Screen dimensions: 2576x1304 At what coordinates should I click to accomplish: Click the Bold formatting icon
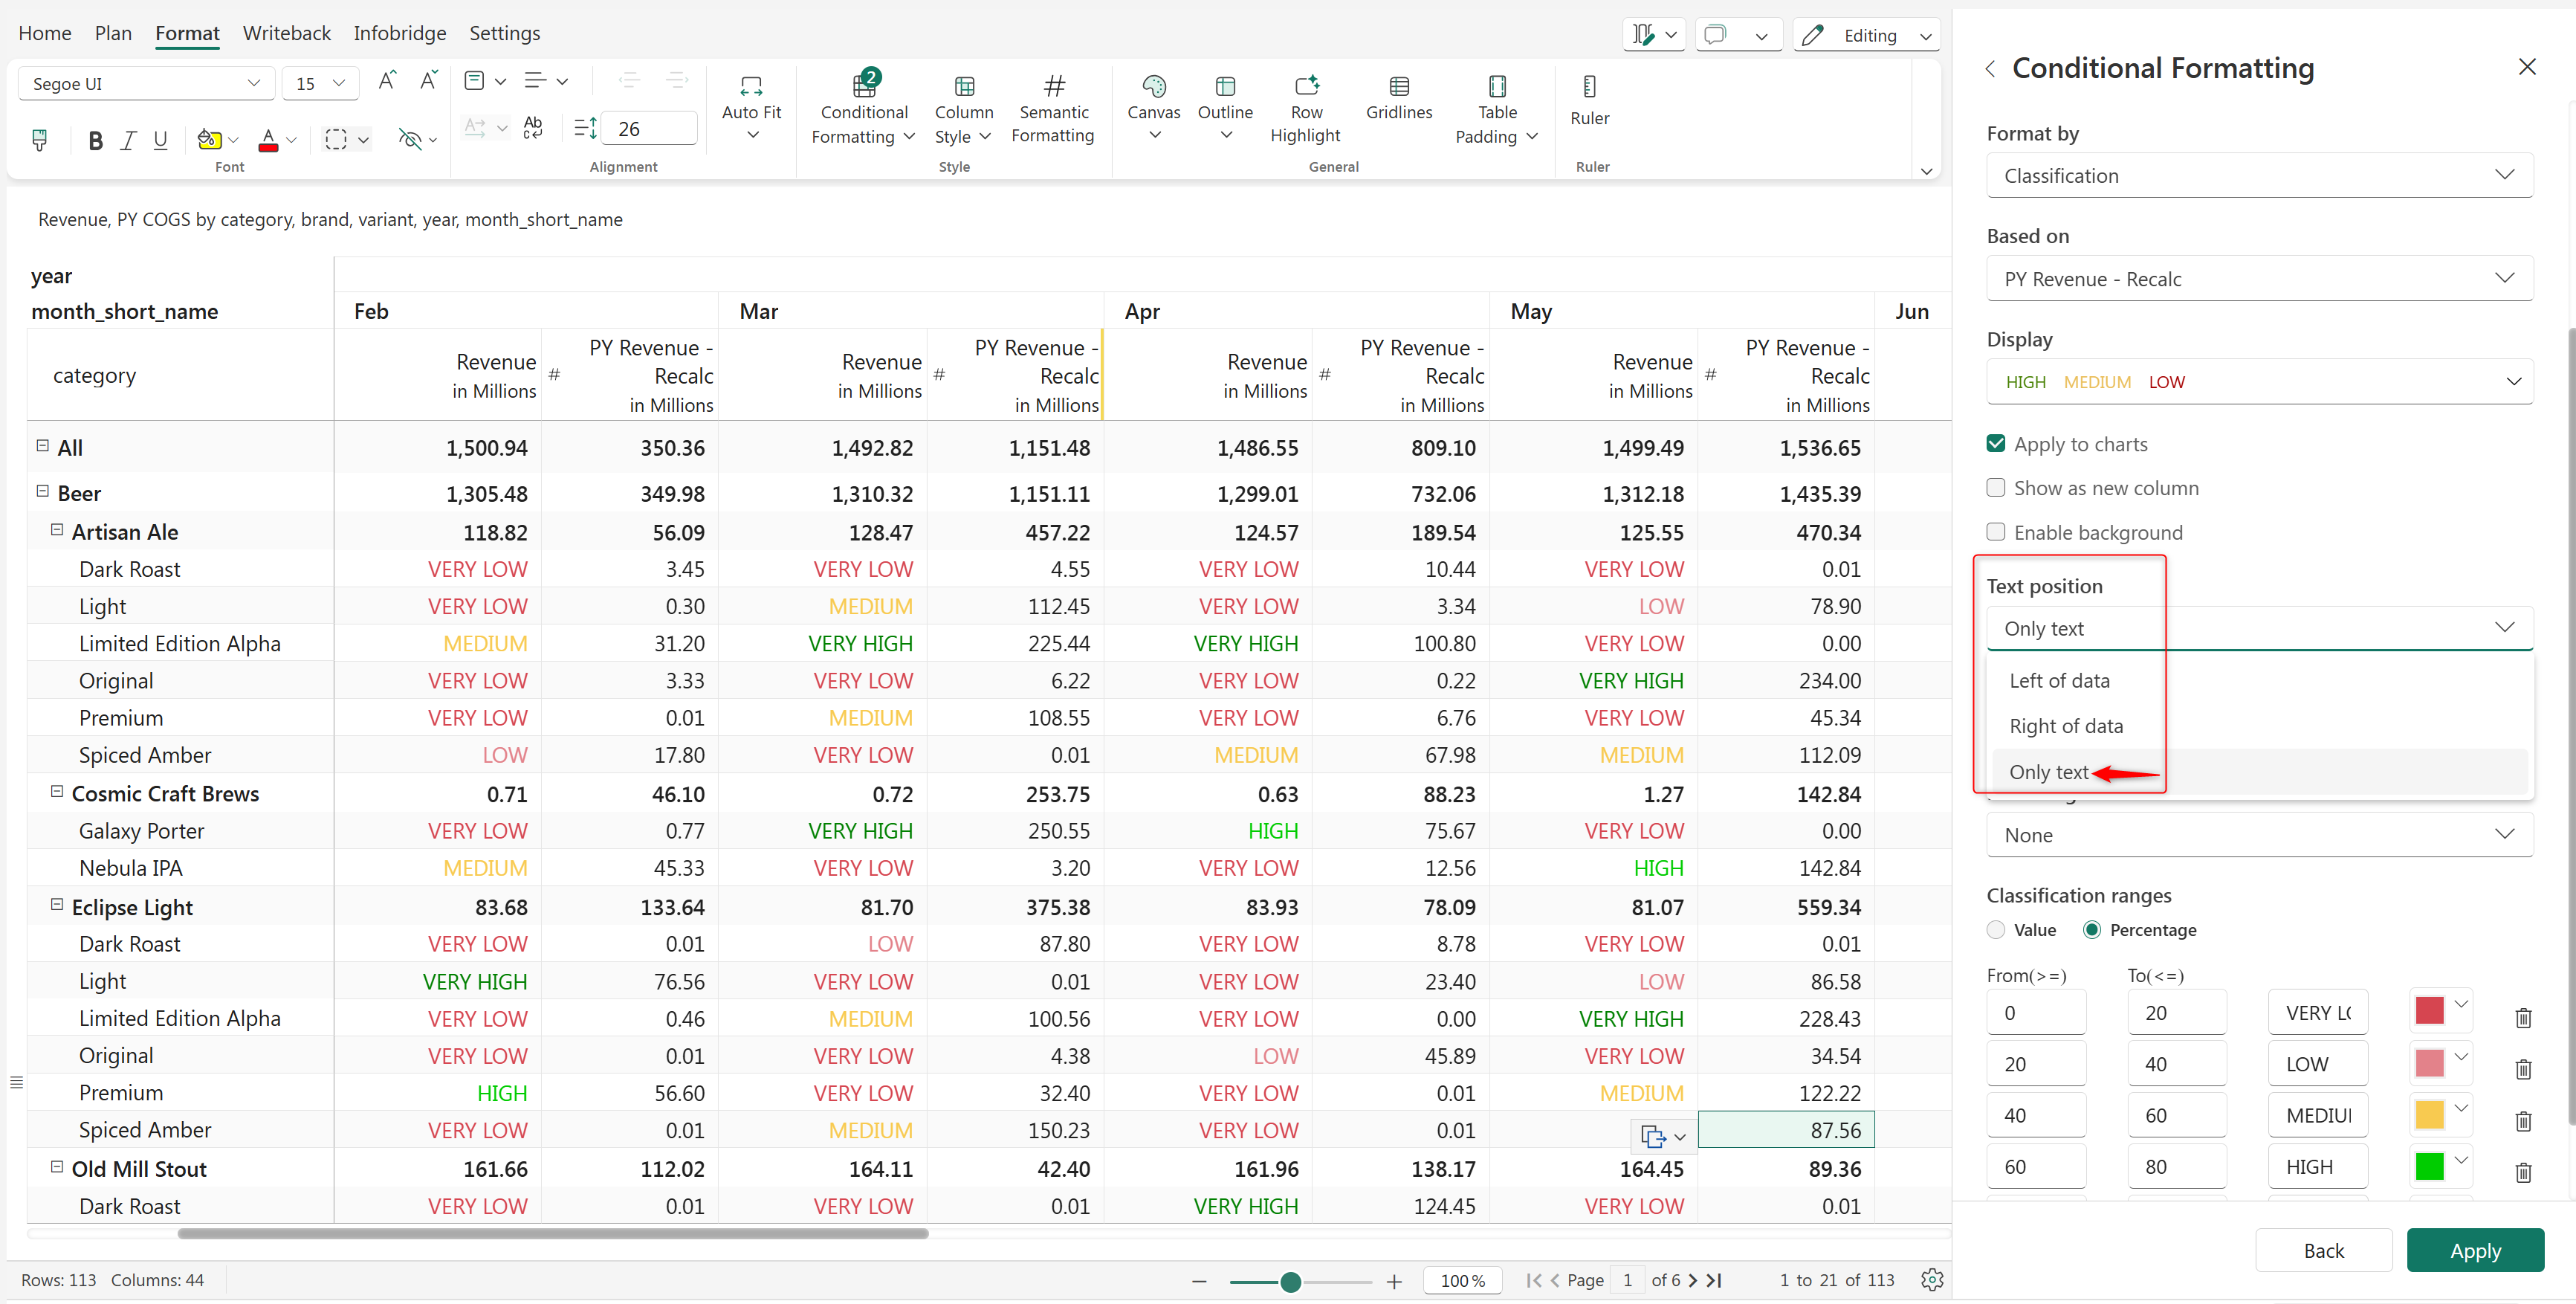[95, 141]
